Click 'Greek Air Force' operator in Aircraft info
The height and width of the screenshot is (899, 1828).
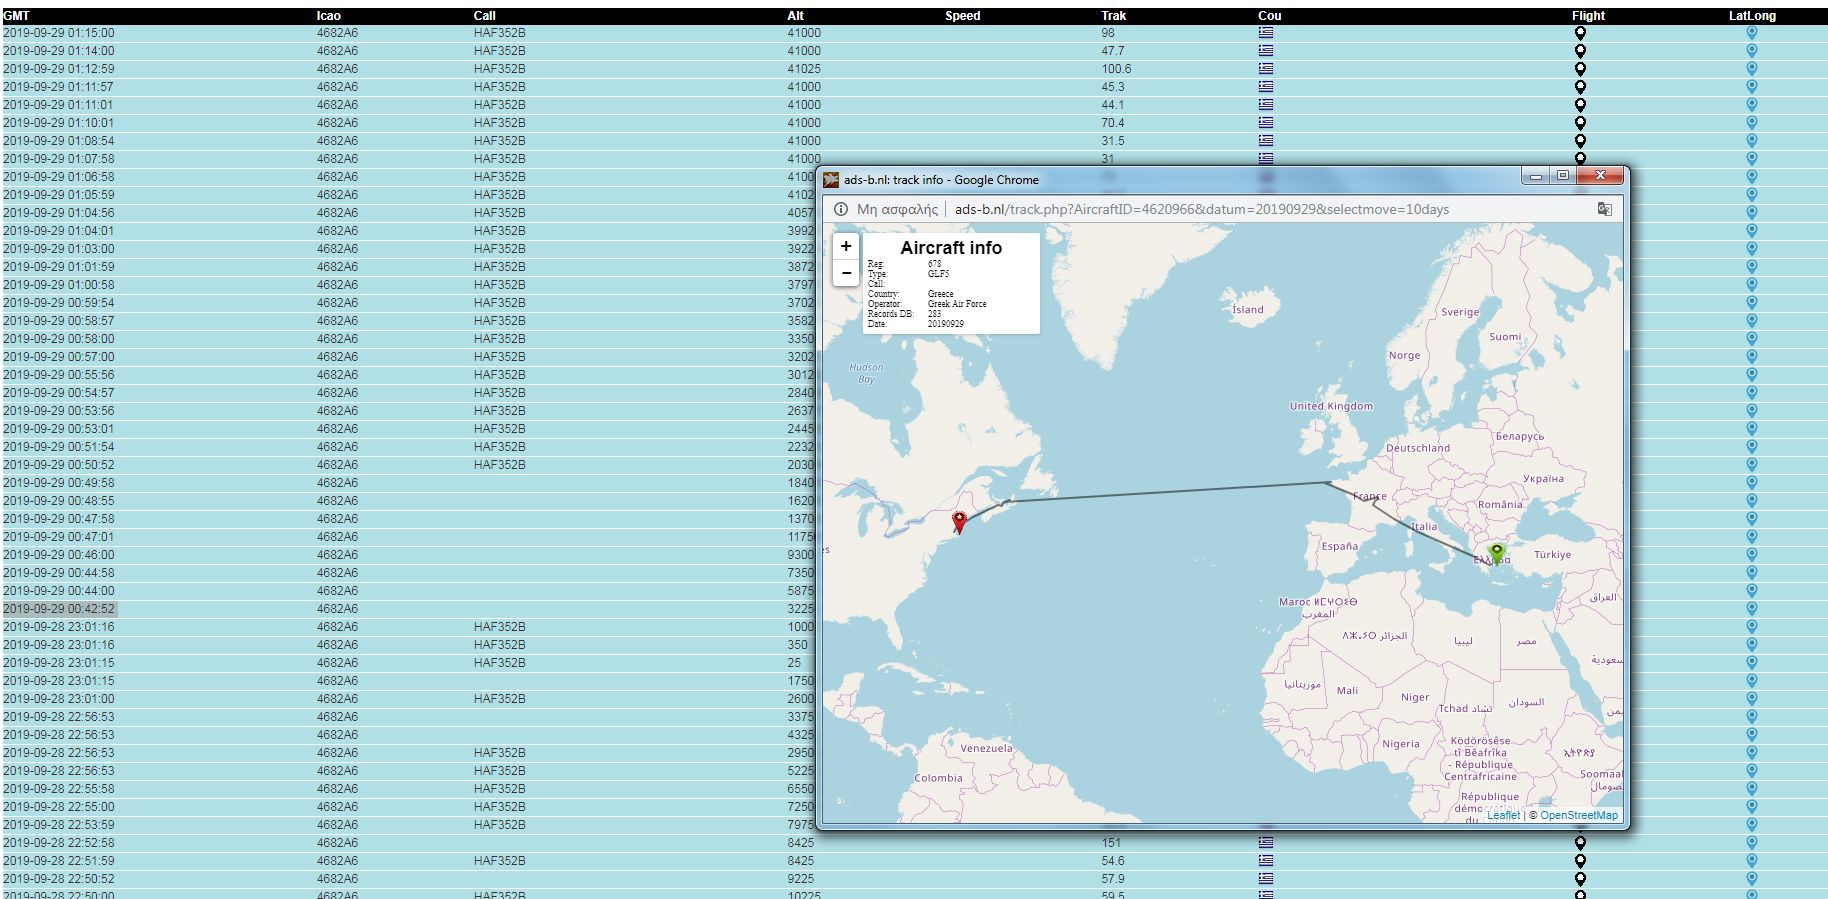coord(957,304)
